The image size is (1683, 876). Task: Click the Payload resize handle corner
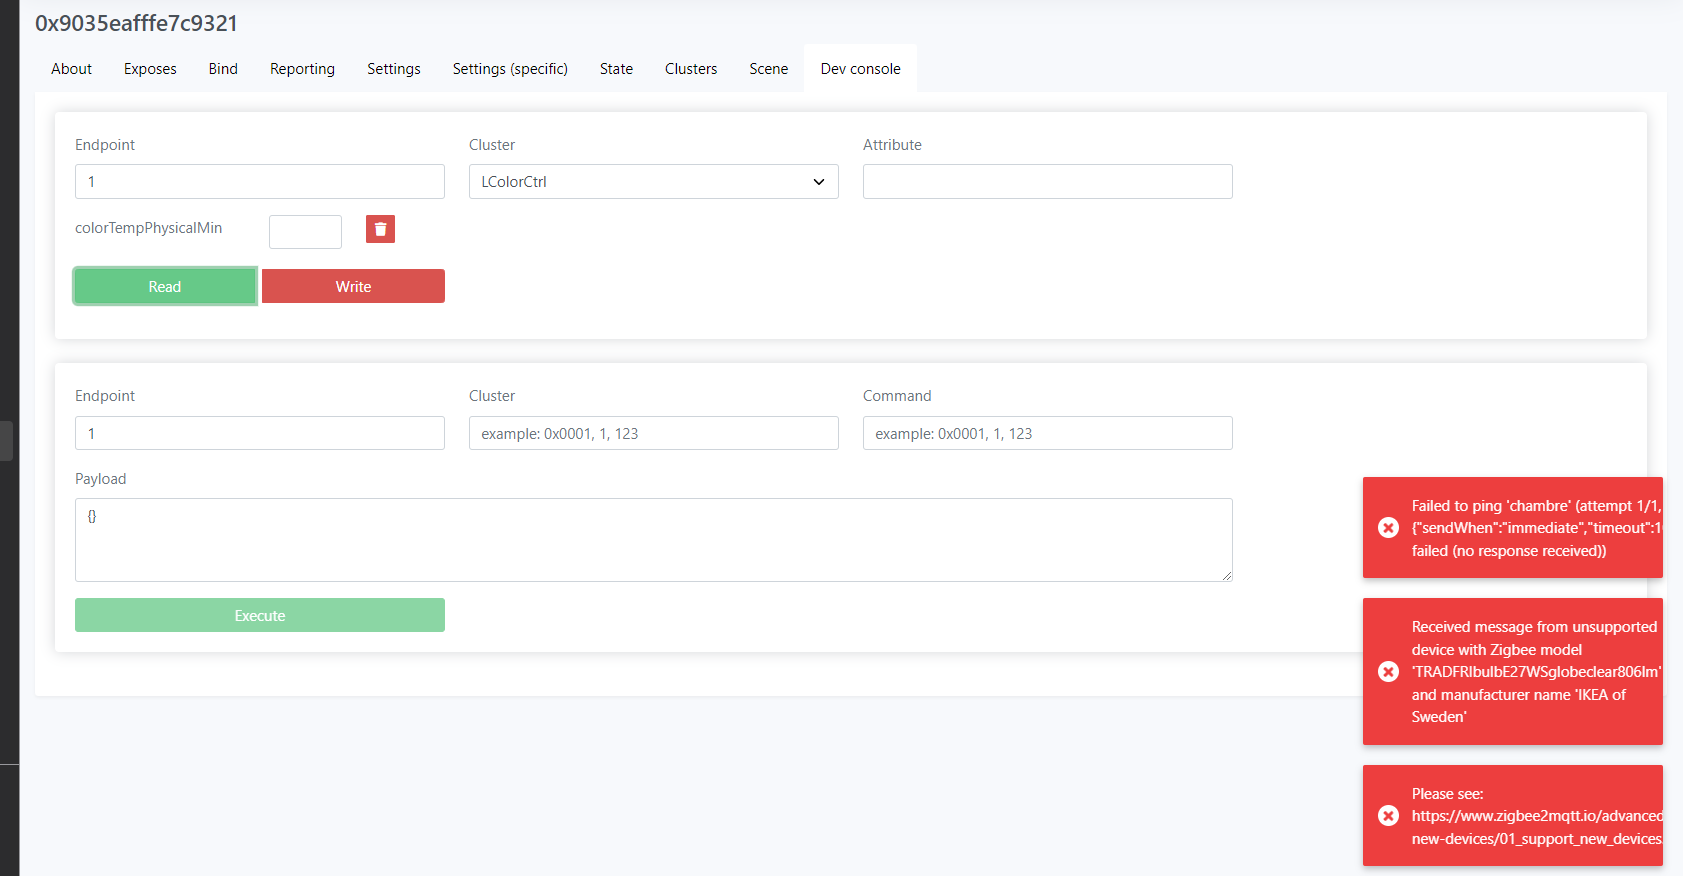click(x=1226, y=575)
